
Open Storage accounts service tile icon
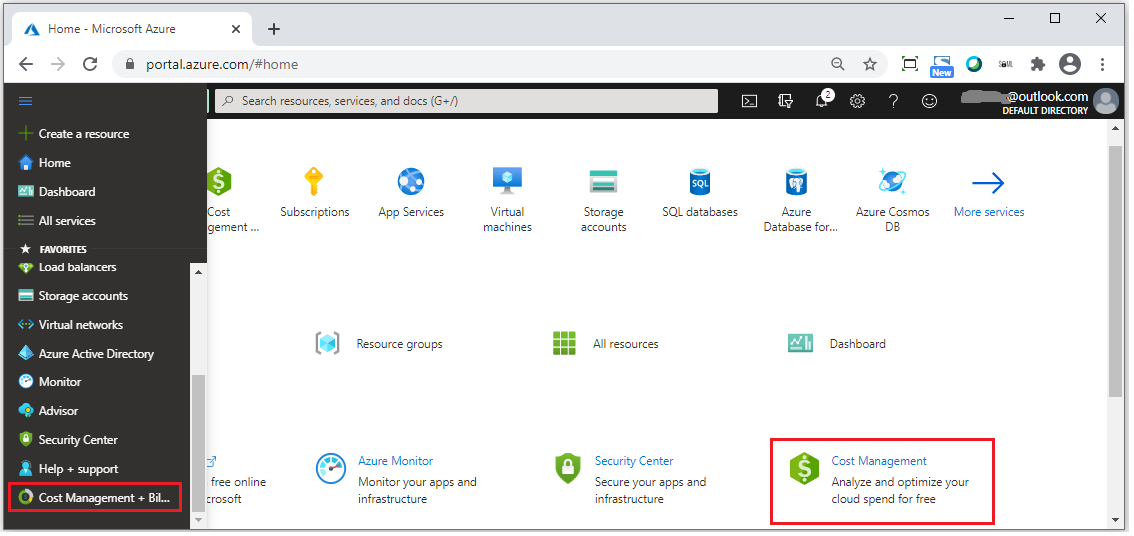602,182
